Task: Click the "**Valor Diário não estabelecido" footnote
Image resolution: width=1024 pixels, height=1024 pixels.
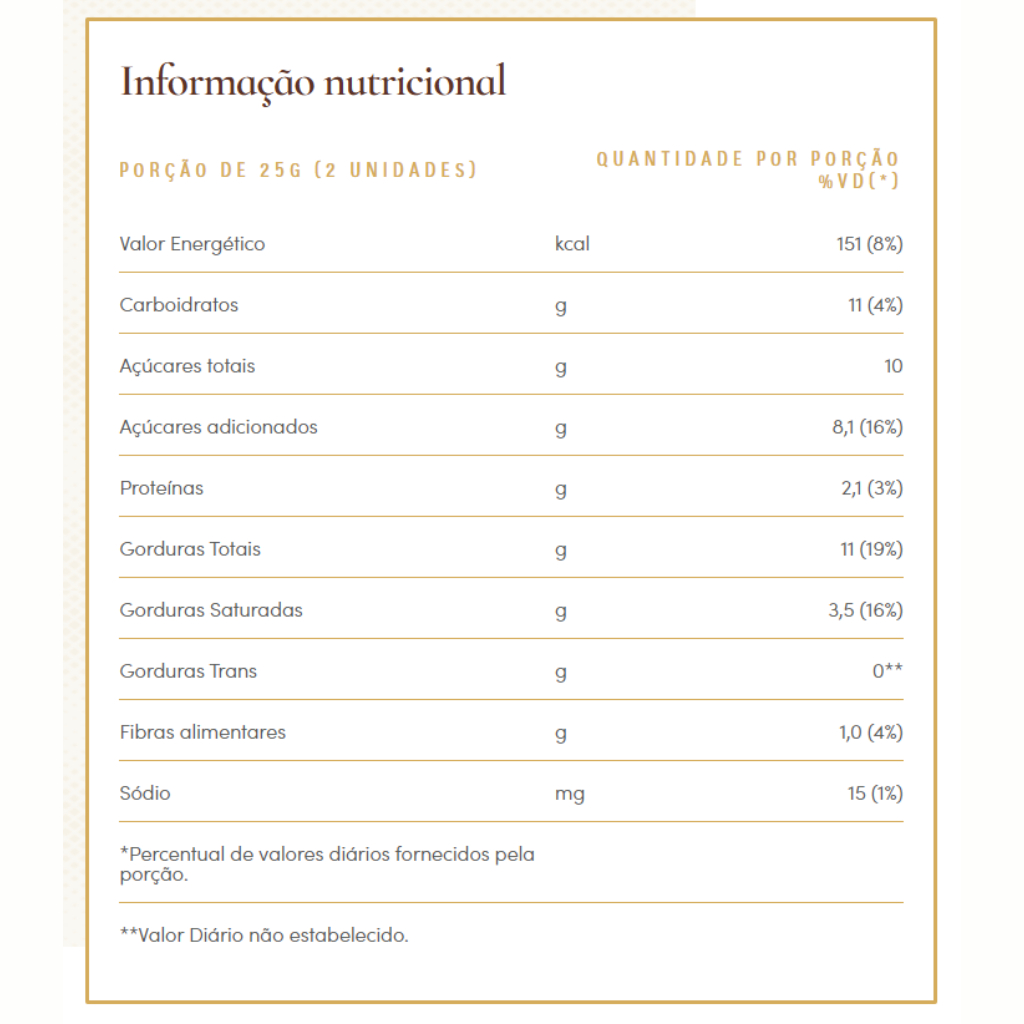Action: 264,936
